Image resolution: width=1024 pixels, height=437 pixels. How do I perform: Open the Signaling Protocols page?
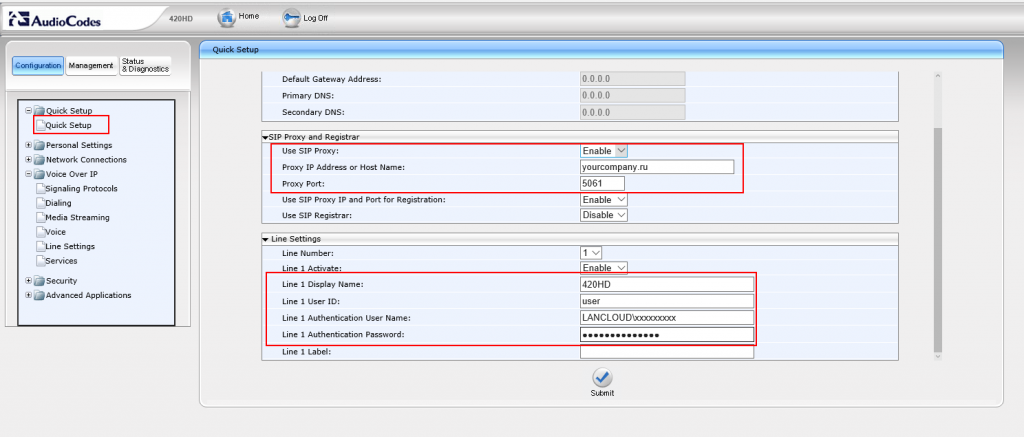(81, 188)
